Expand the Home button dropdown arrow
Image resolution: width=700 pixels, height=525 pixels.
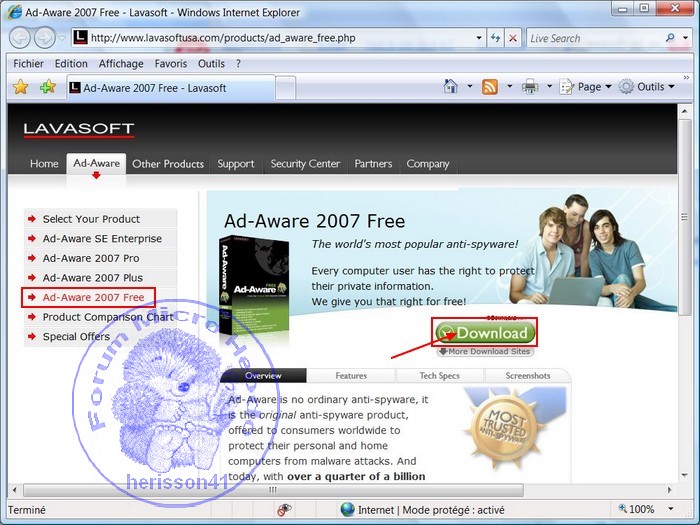coord(470,86)
